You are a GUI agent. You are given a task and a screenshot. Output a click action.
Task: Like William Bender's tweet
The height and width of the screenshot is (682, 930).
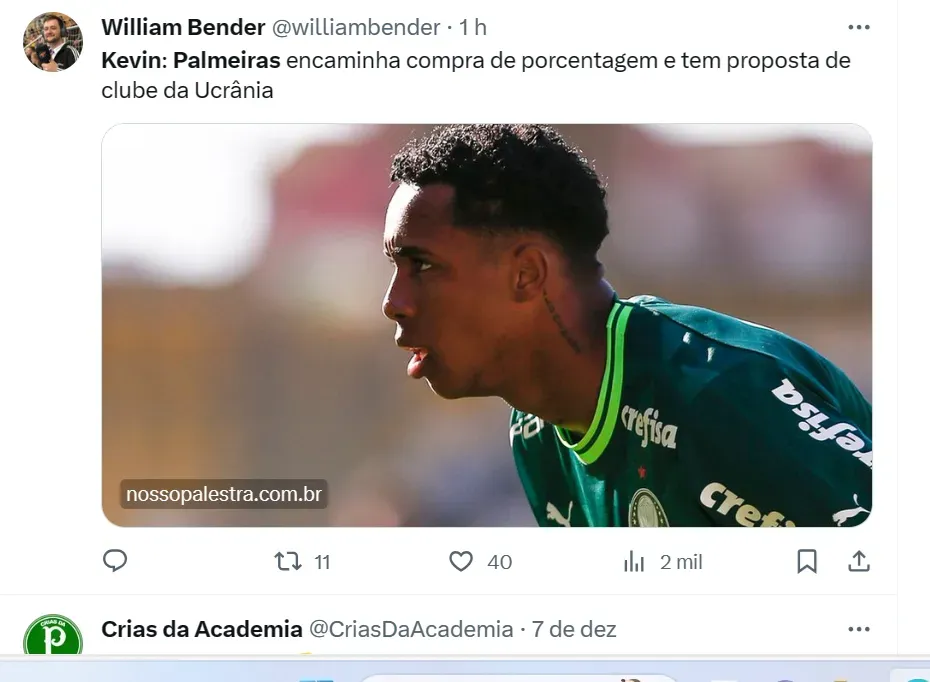click(461, 561)
